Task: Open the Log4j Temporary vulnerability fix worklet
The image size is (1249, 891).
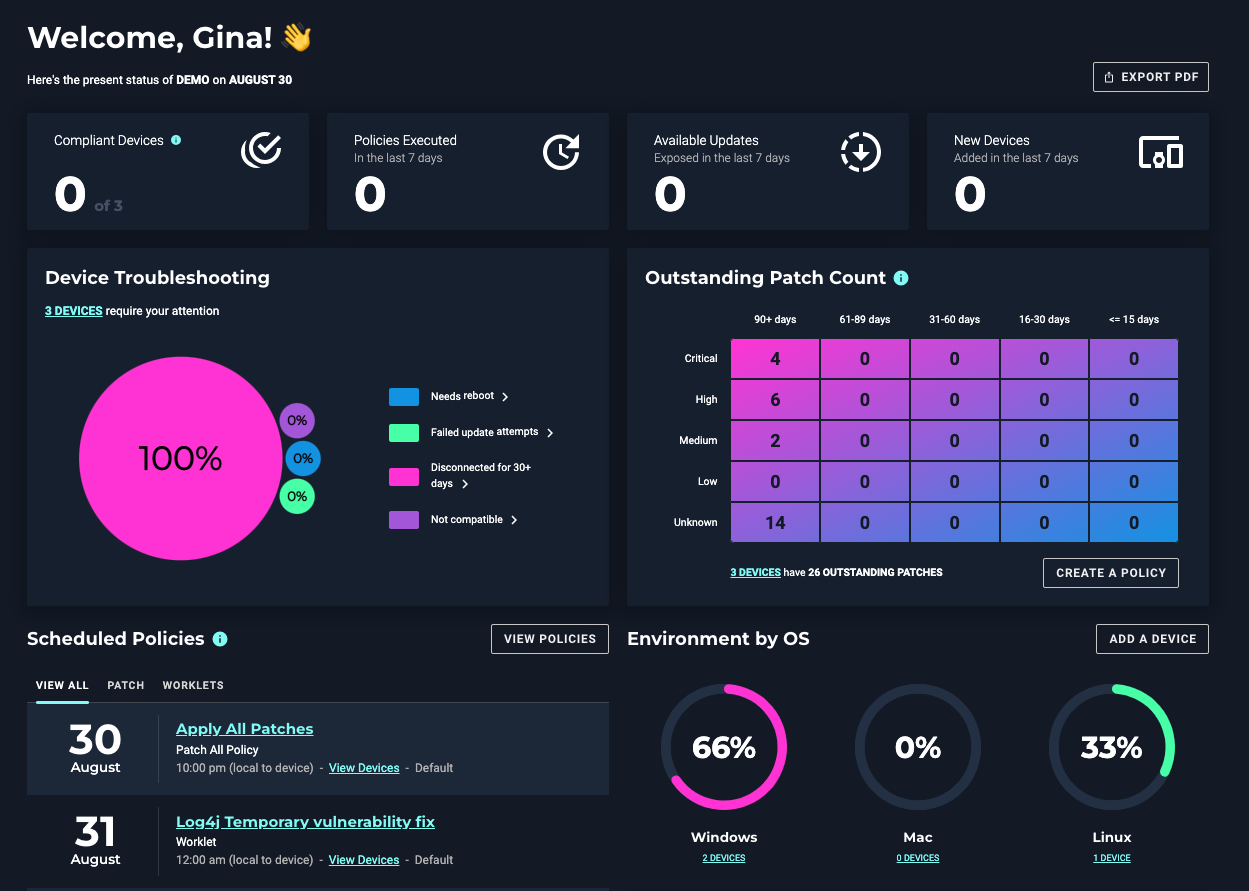Action: tap(305, 821)
